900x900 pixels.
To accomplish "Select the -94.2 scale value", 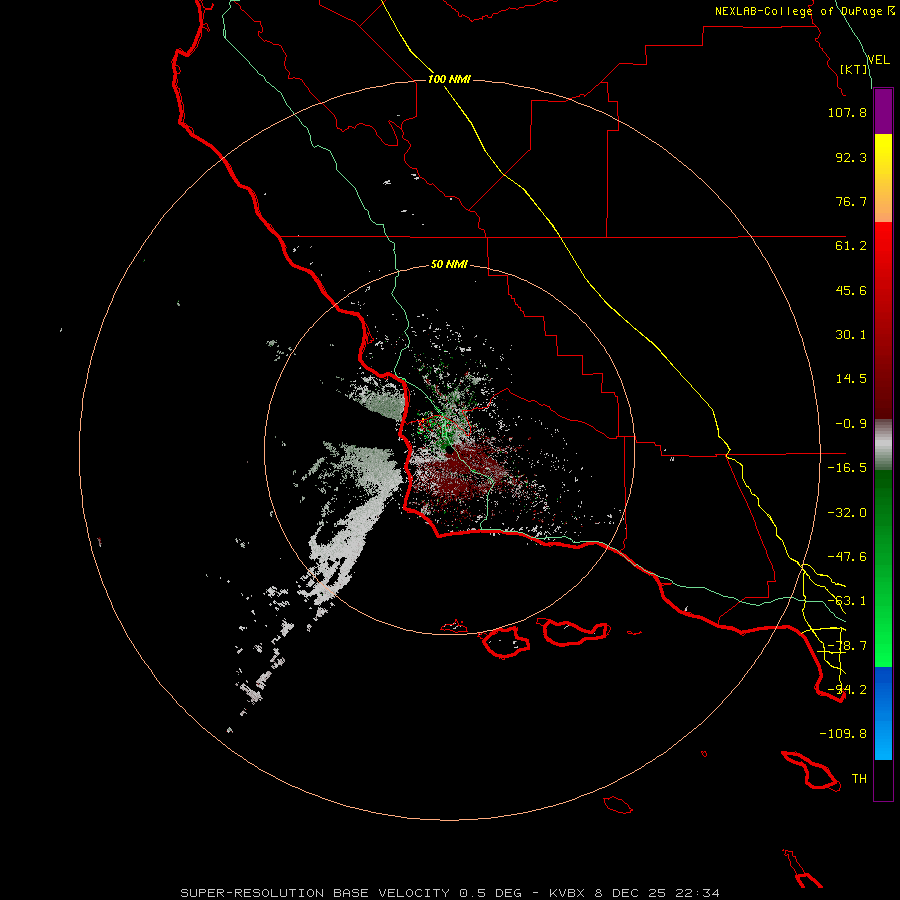I will pyautogui.click(x=847, y=690).
